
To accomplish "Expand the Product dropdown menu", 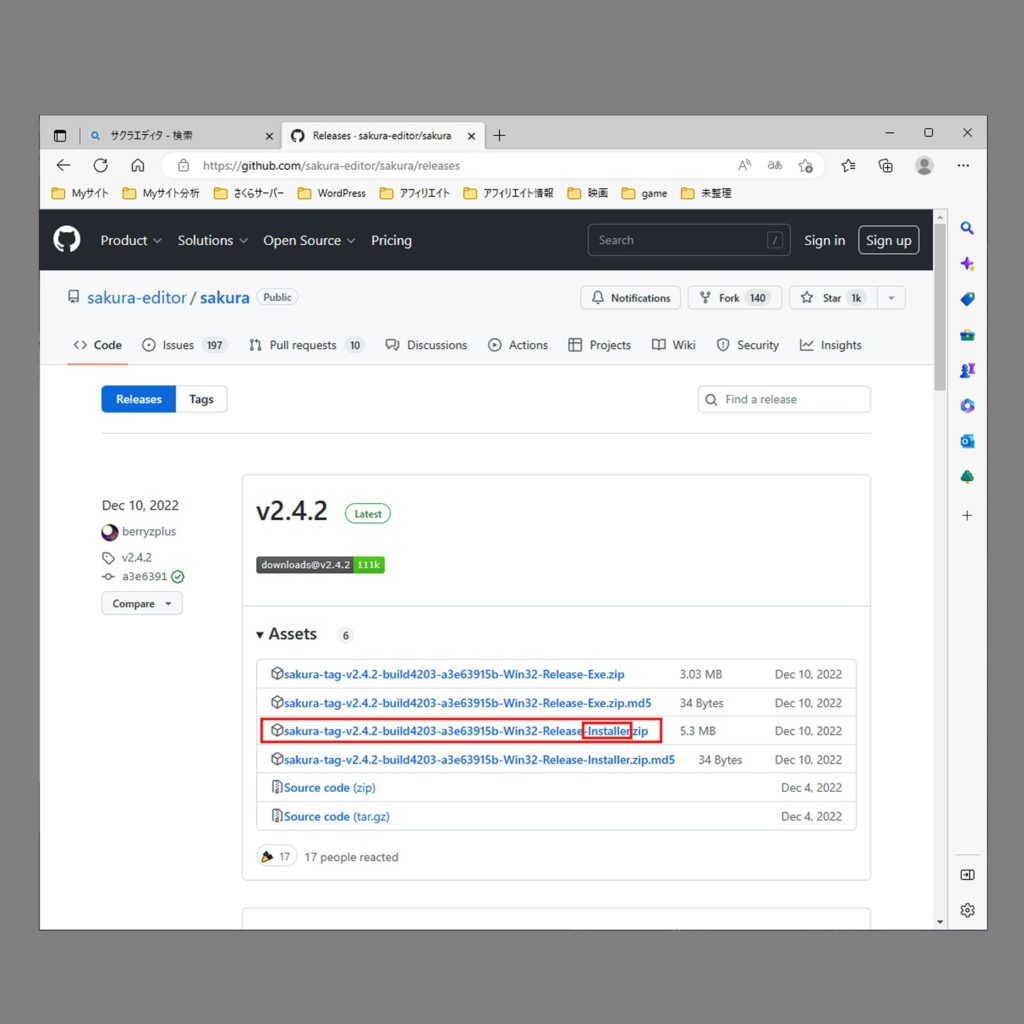I will tap(131, 240).
